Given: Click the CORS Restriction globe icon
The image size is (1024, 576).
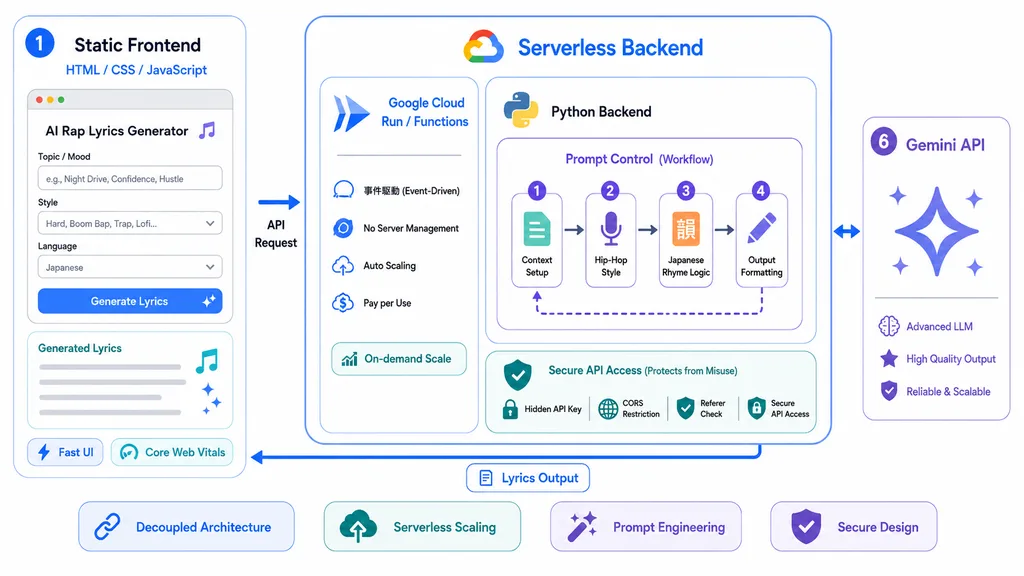Looking at the screenshot, I should click(x=608, y=409).
